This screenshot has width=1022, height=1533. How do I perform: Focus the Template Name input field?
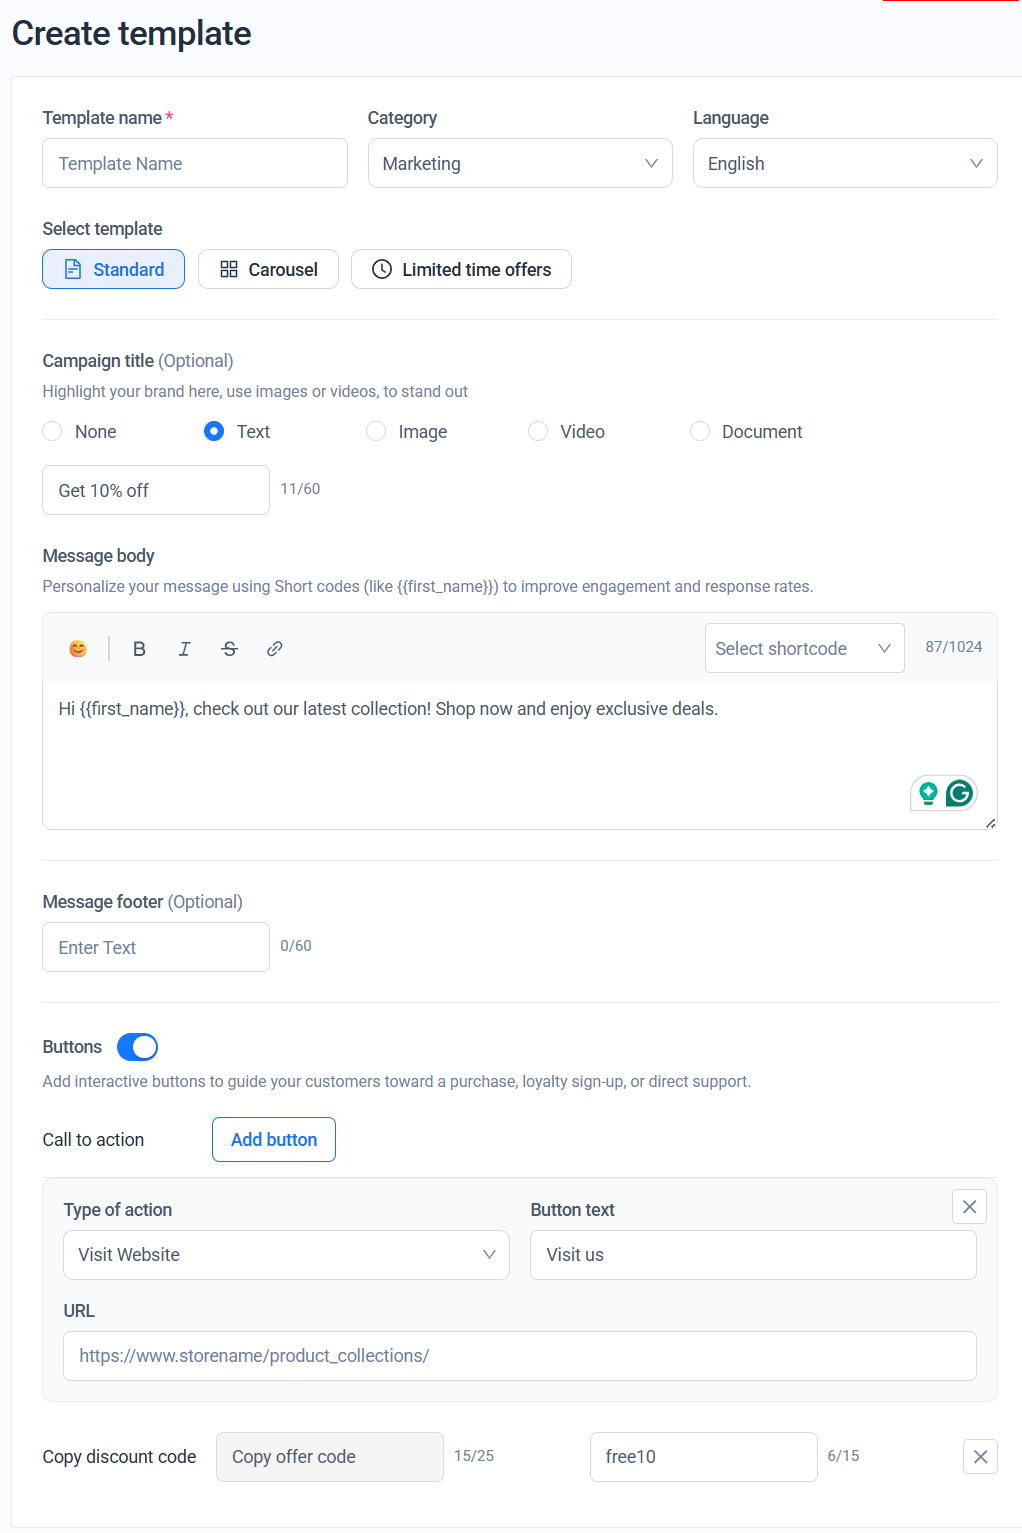point(195,164)
